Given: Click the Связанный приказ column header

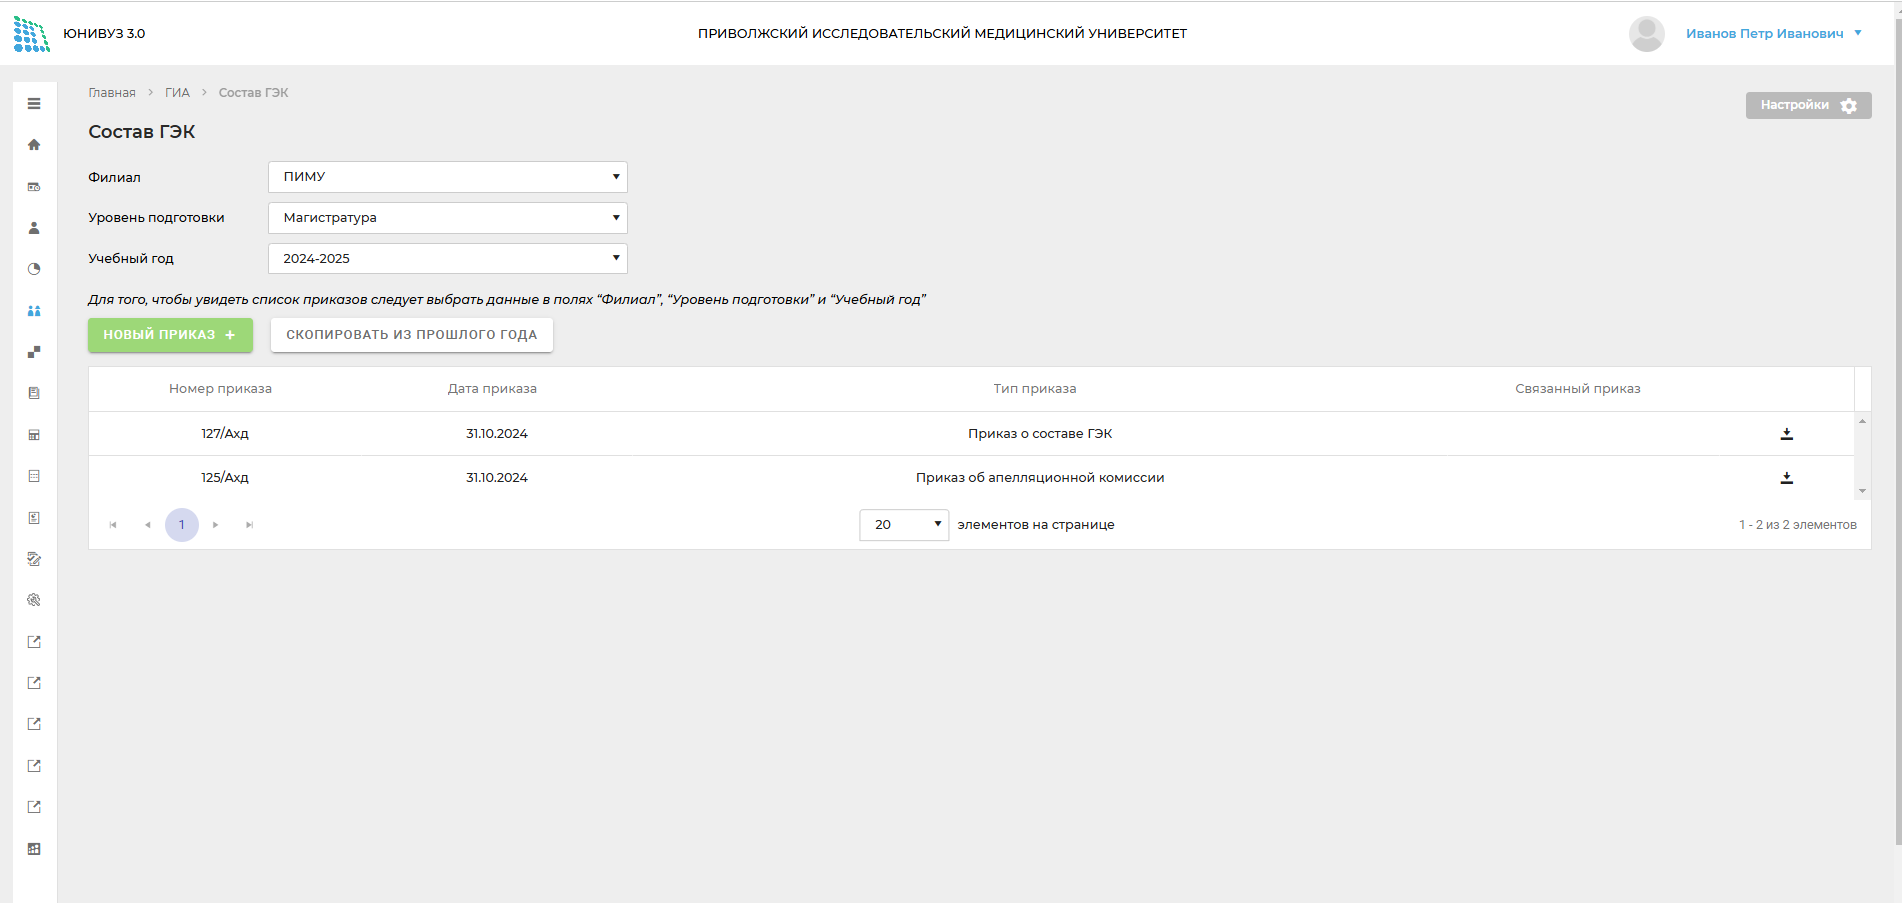Looking at the screenshot, I should click(x=1578, y=389).
